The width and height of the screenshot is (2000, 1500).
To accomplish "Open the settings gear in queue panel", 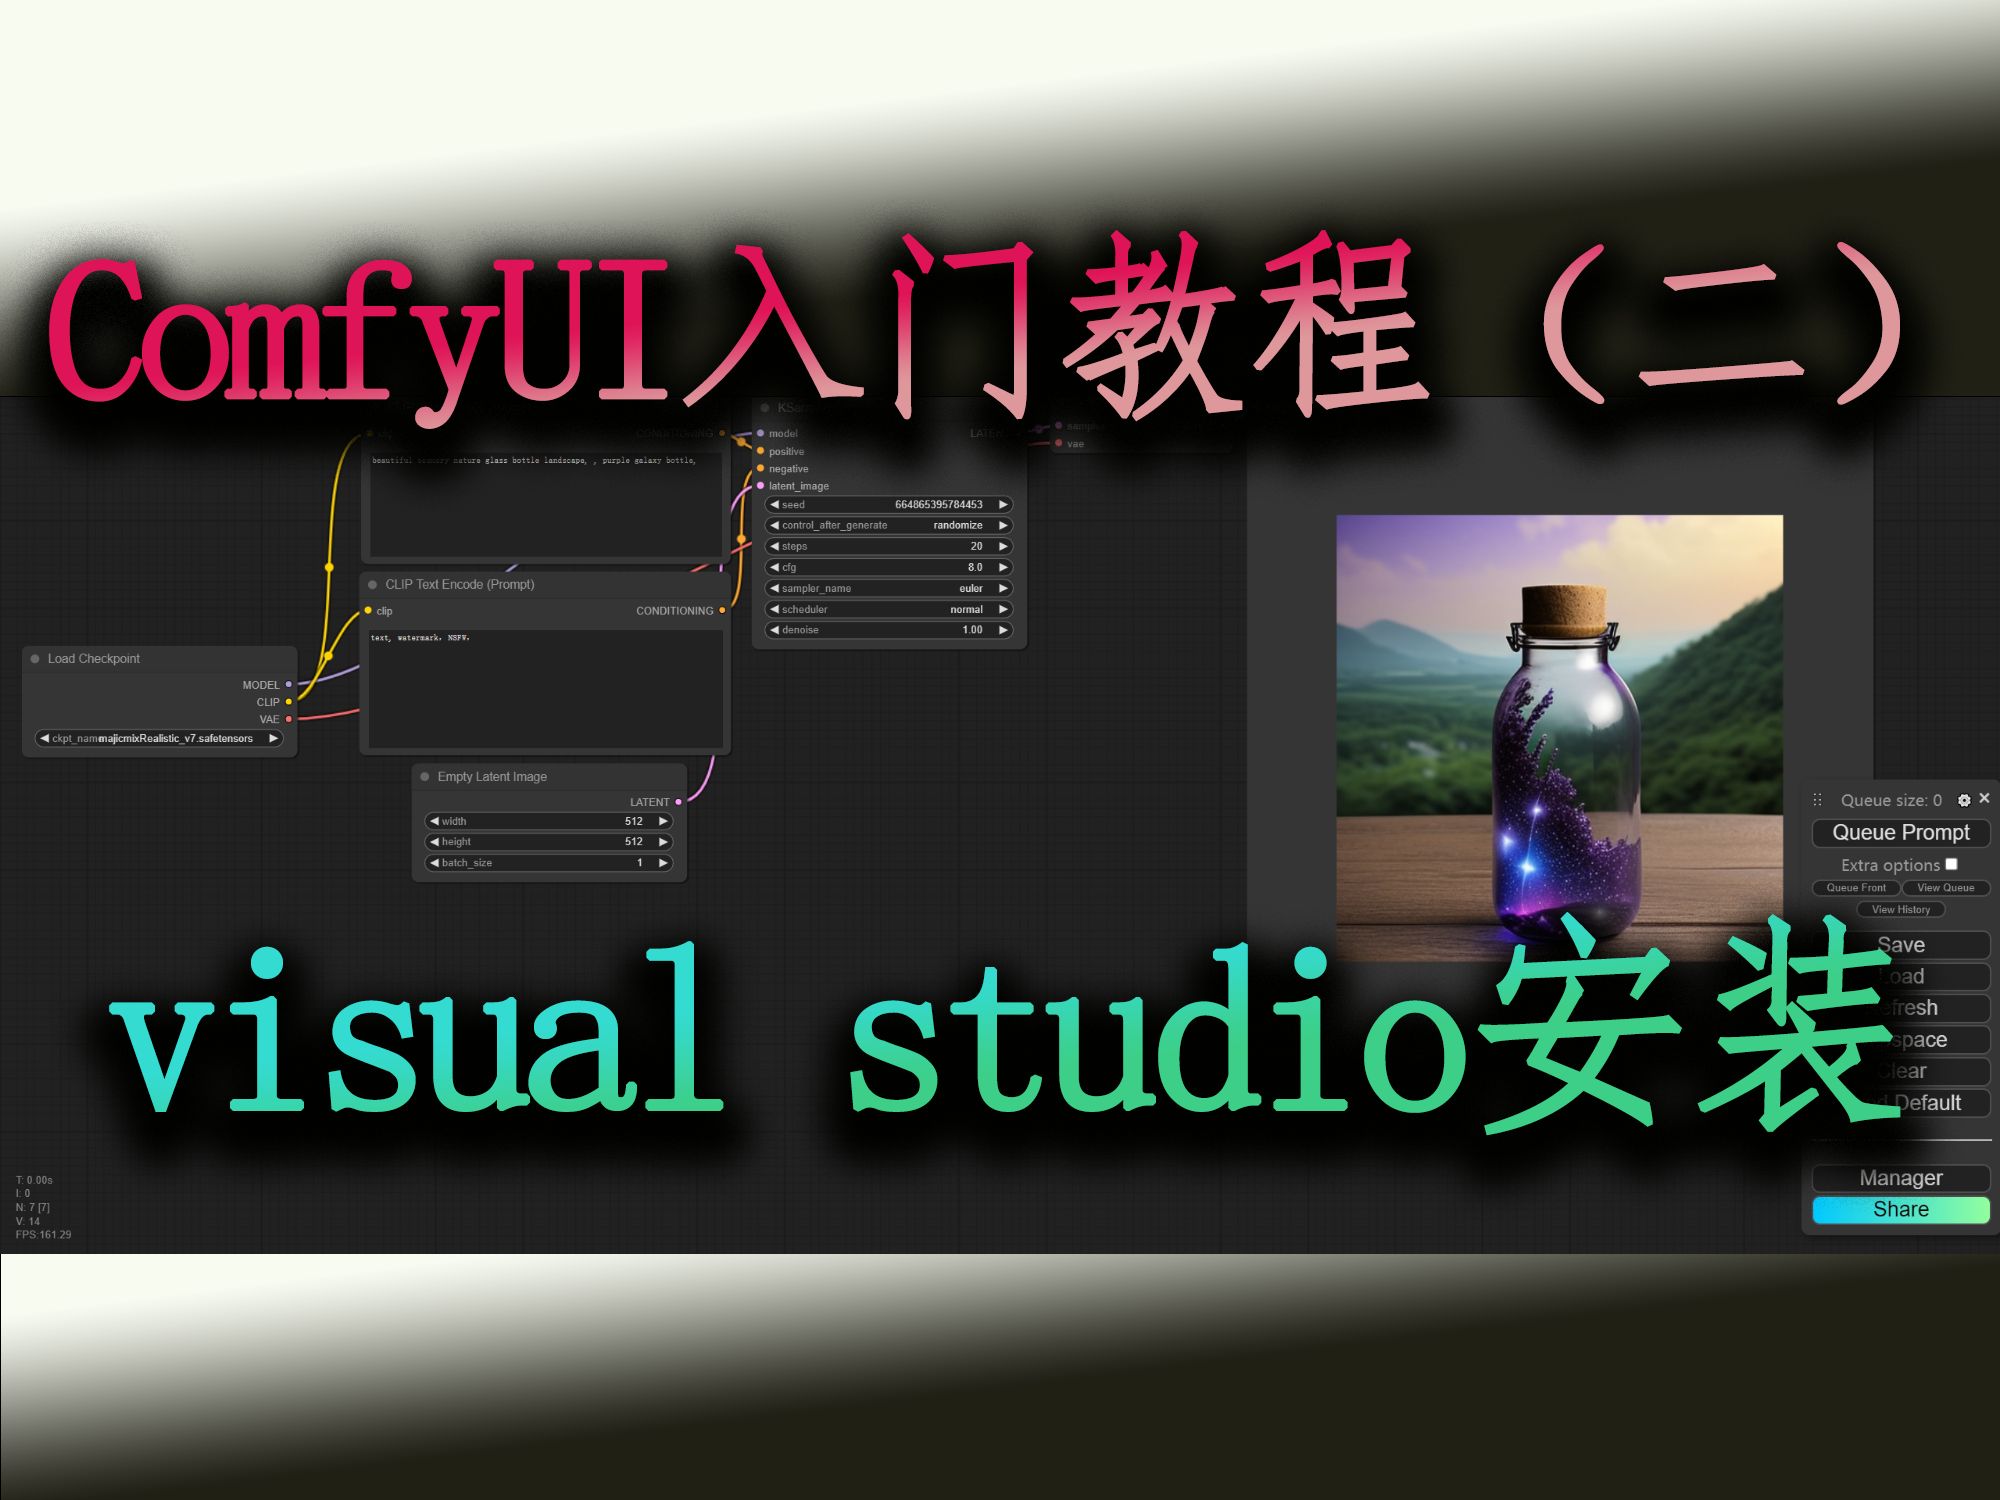I will coord(1964,800).
